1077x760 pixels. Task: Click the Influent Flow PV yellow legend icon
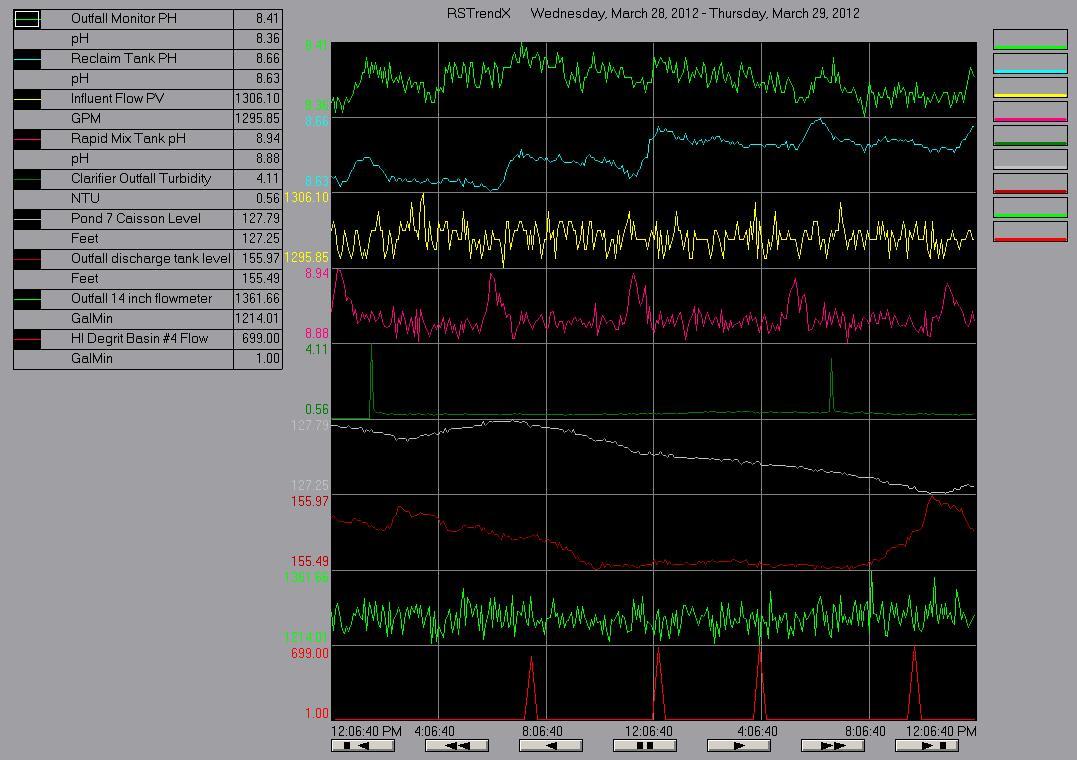[27, 99]
